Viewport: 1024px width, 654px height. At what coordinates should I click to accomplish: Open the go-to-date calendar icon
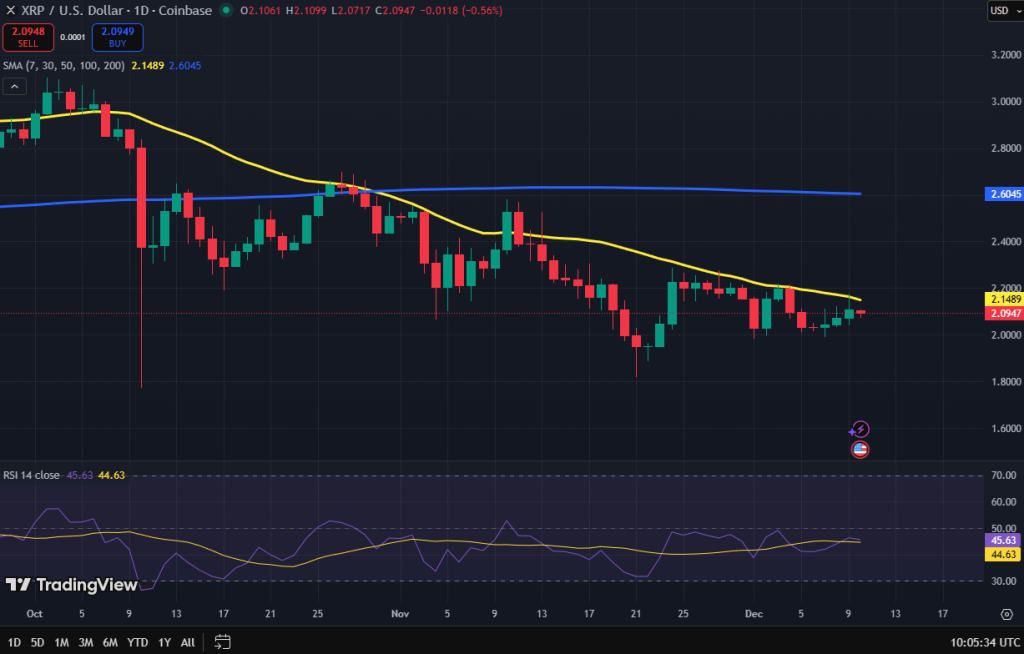pos(222,641)
